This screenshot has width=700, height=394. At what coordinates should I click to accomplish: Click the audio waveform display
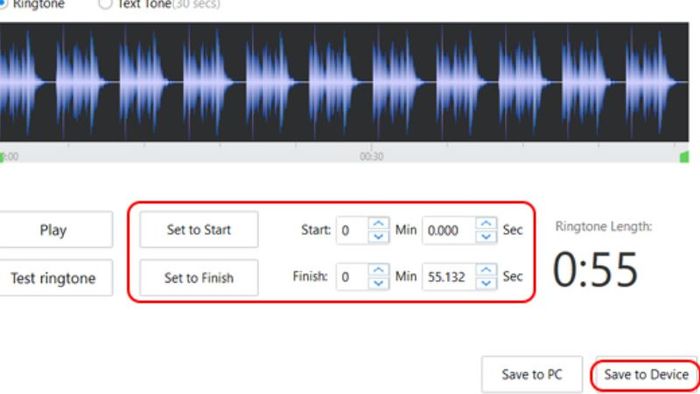[x=344, y=82]
